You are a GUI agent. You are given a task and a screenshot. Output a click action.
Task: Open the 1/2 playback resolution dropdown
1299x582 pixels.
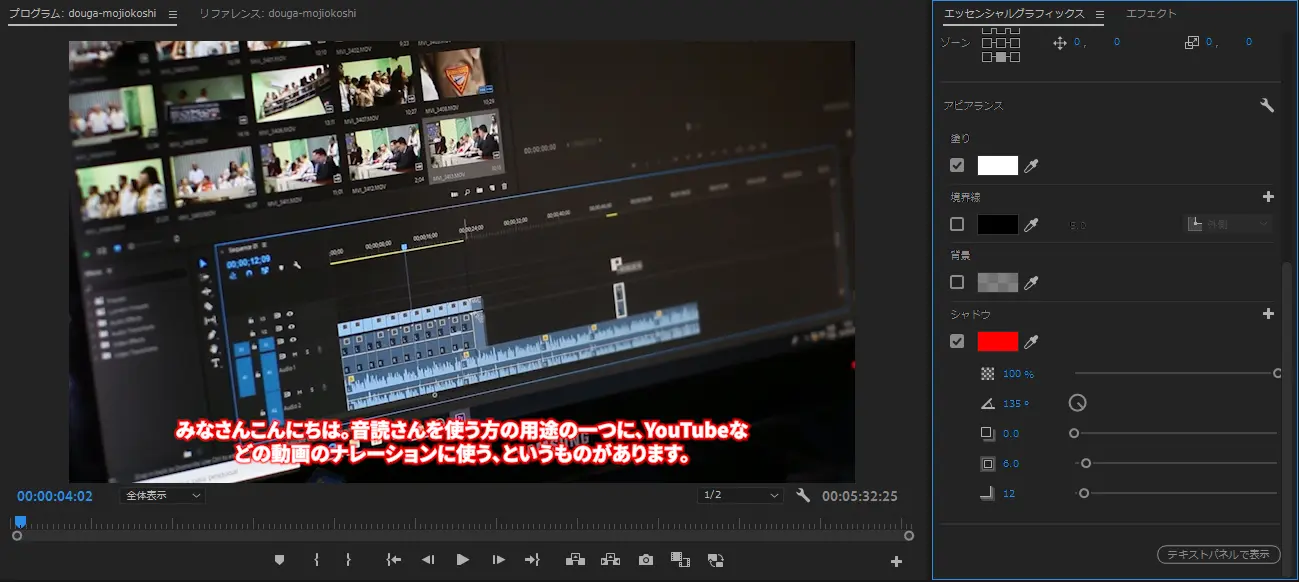click(x=740, y=495)
